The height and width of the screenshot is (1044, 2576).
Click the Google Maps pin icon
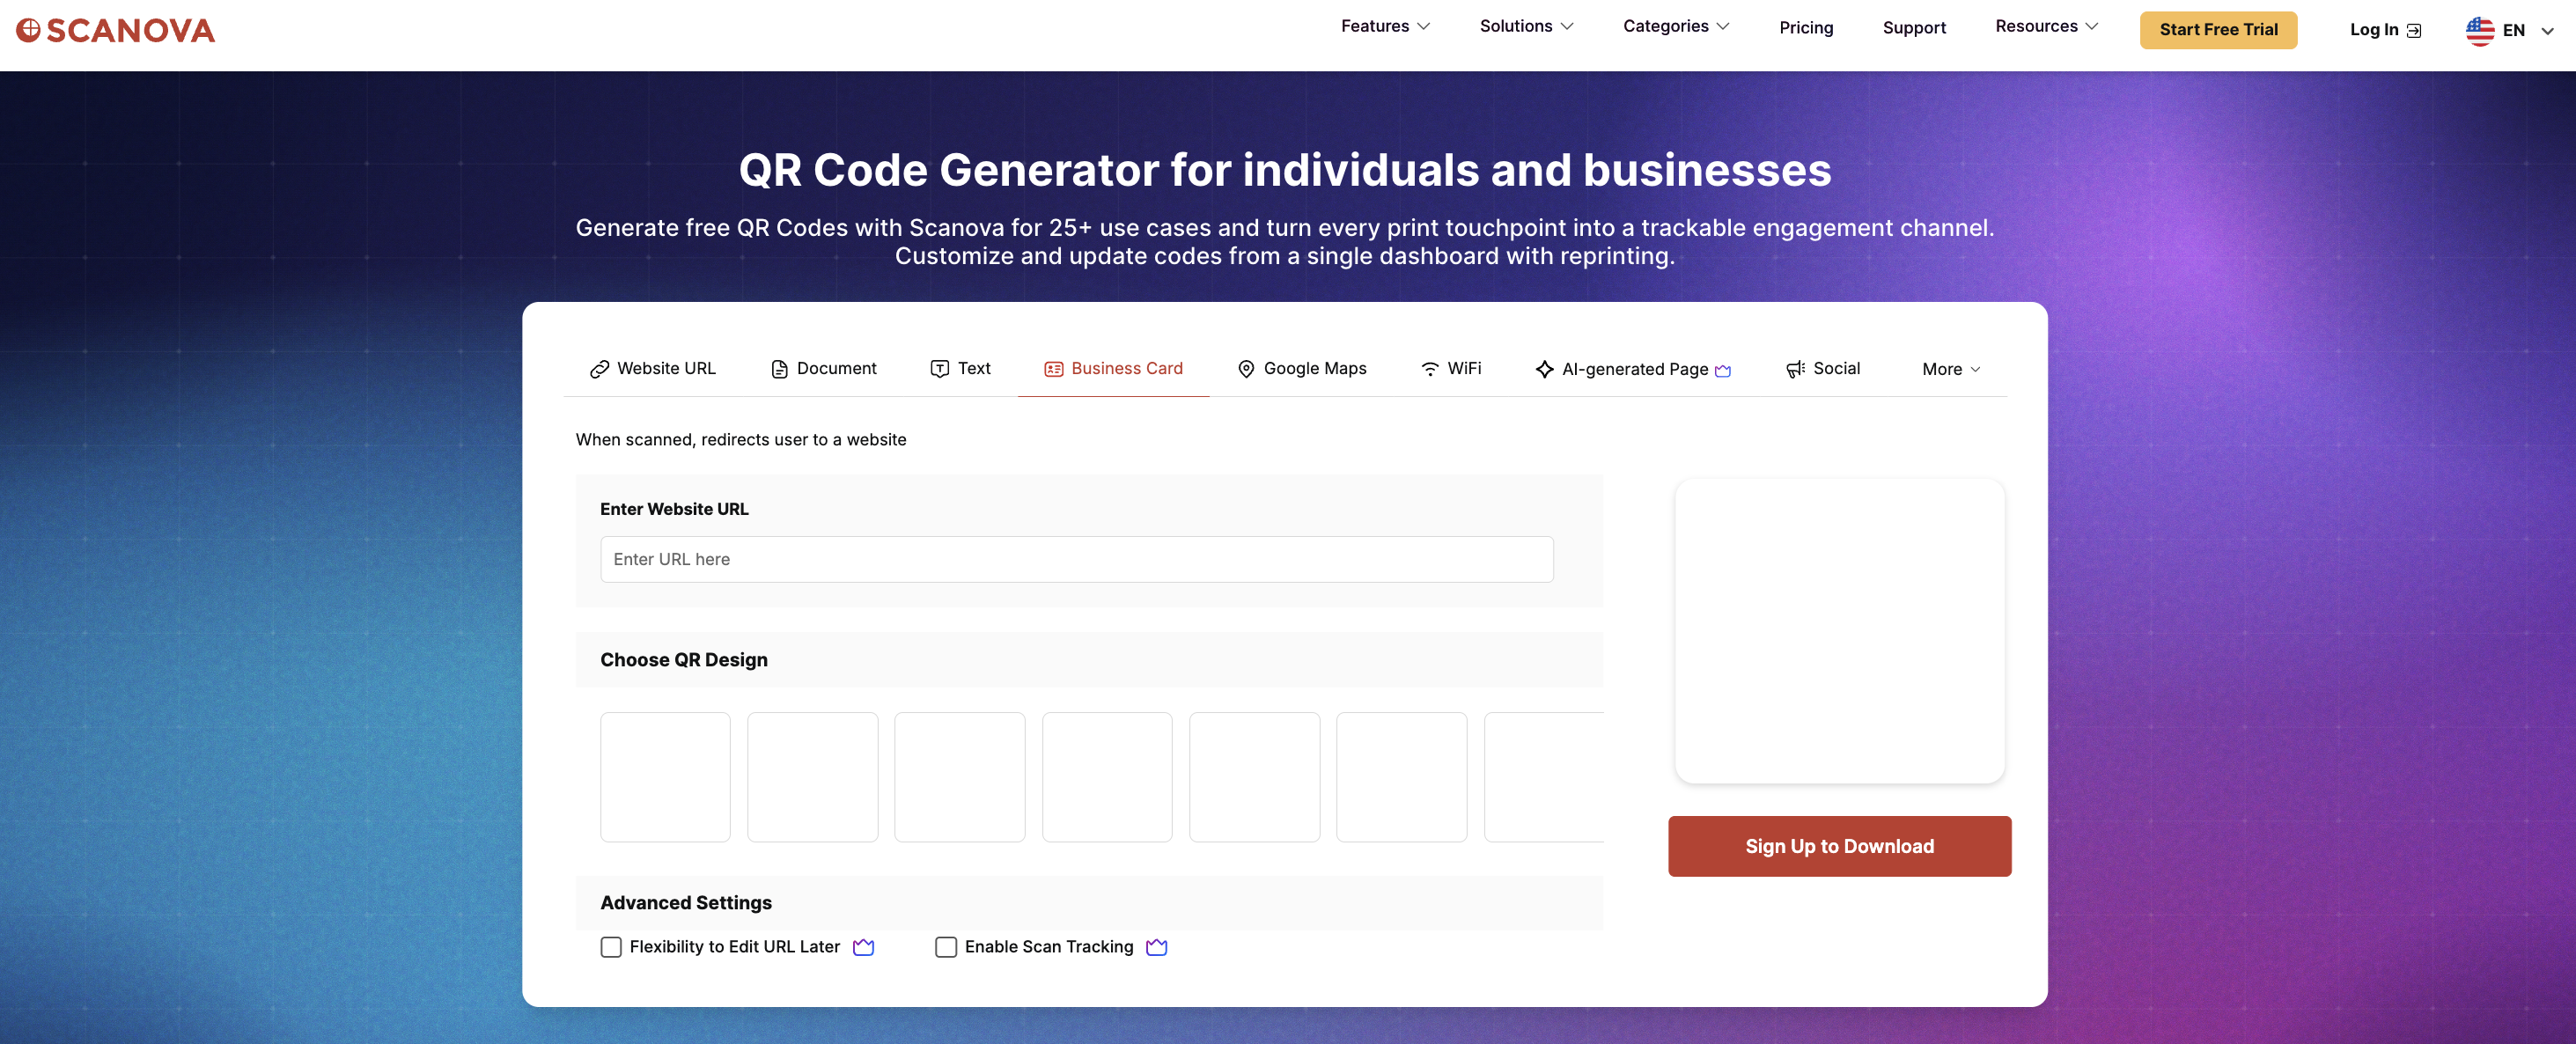pyautogui.click(x=1246, y=369)
